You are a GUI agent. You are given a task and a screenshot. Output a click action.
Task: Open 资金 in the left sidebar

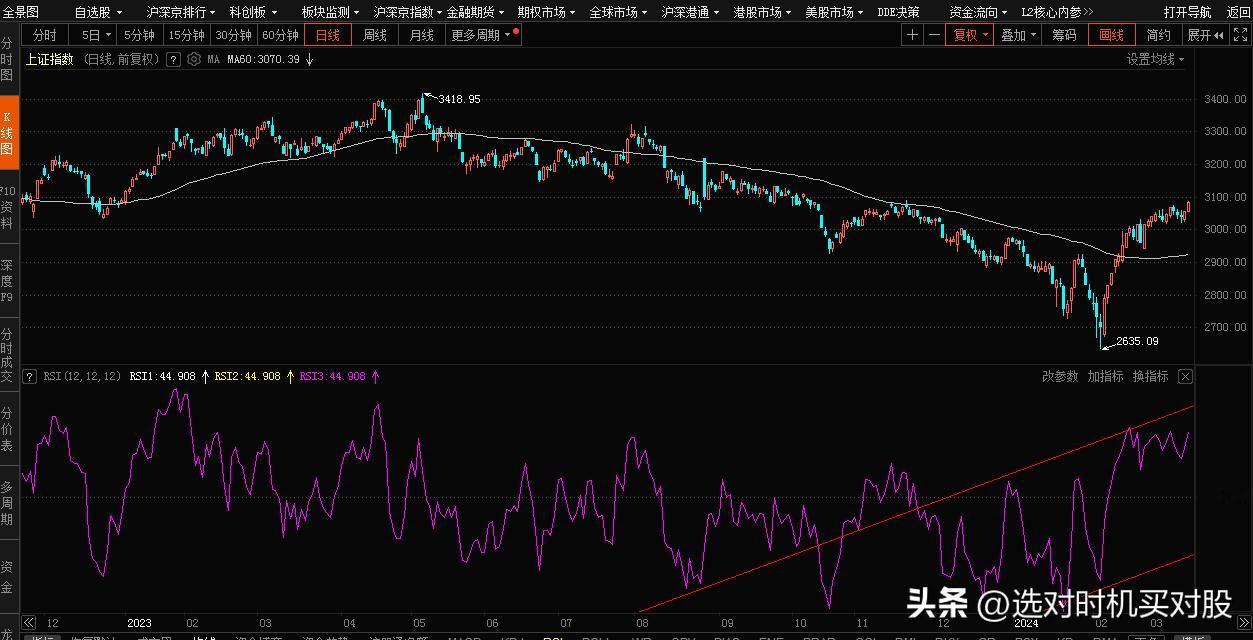(7, 575)
